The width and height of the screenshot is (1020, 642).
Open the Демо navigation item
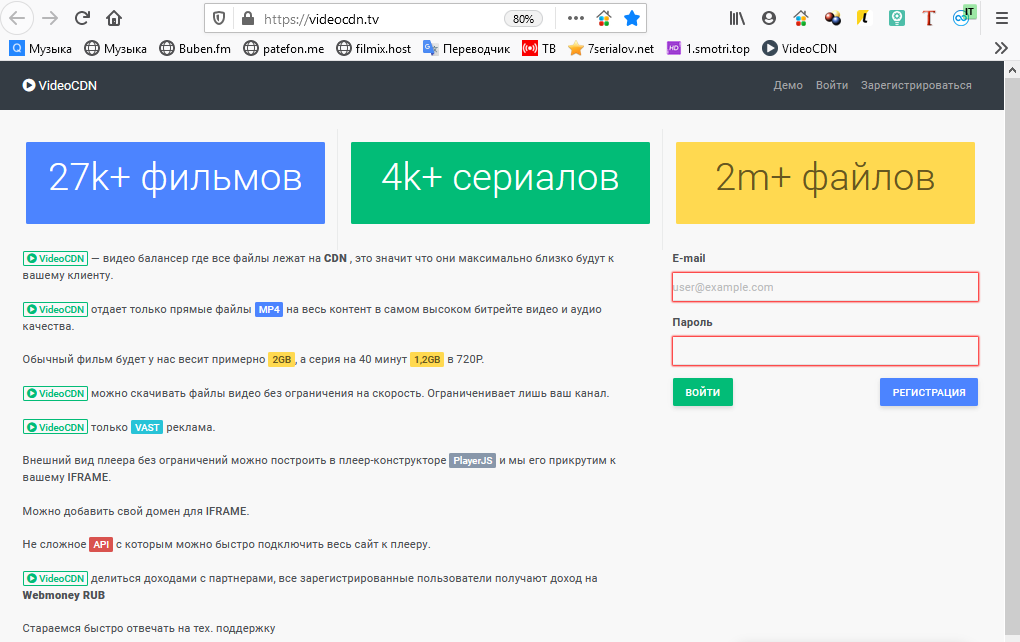pyautogui.click(x=788, y=85)
